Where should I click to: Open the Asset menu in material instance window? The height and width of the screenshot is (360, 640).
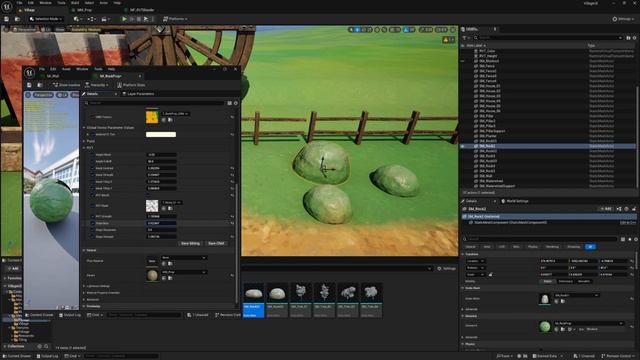pos(66,69)
